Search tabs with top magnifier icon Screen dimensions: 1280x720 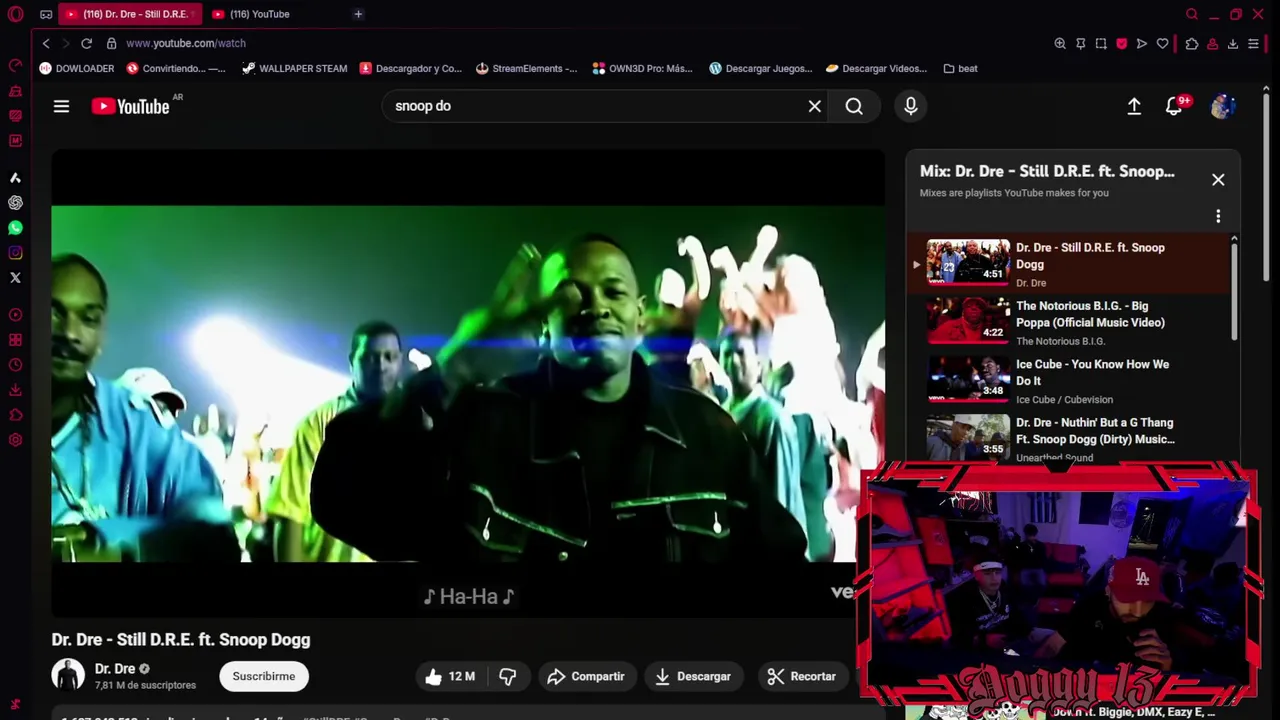pos(1192,14)
